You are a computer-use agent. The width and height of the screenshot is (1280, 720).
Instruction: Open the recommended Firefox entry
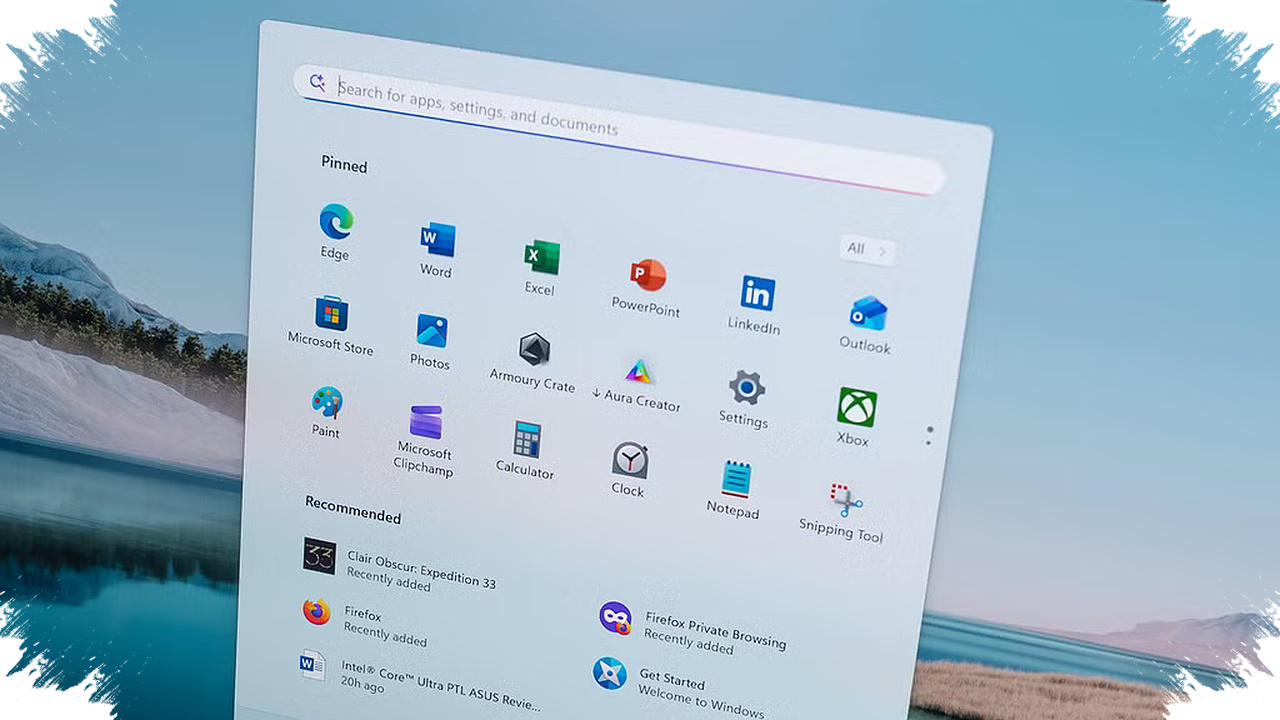click(x=365, y=622)
